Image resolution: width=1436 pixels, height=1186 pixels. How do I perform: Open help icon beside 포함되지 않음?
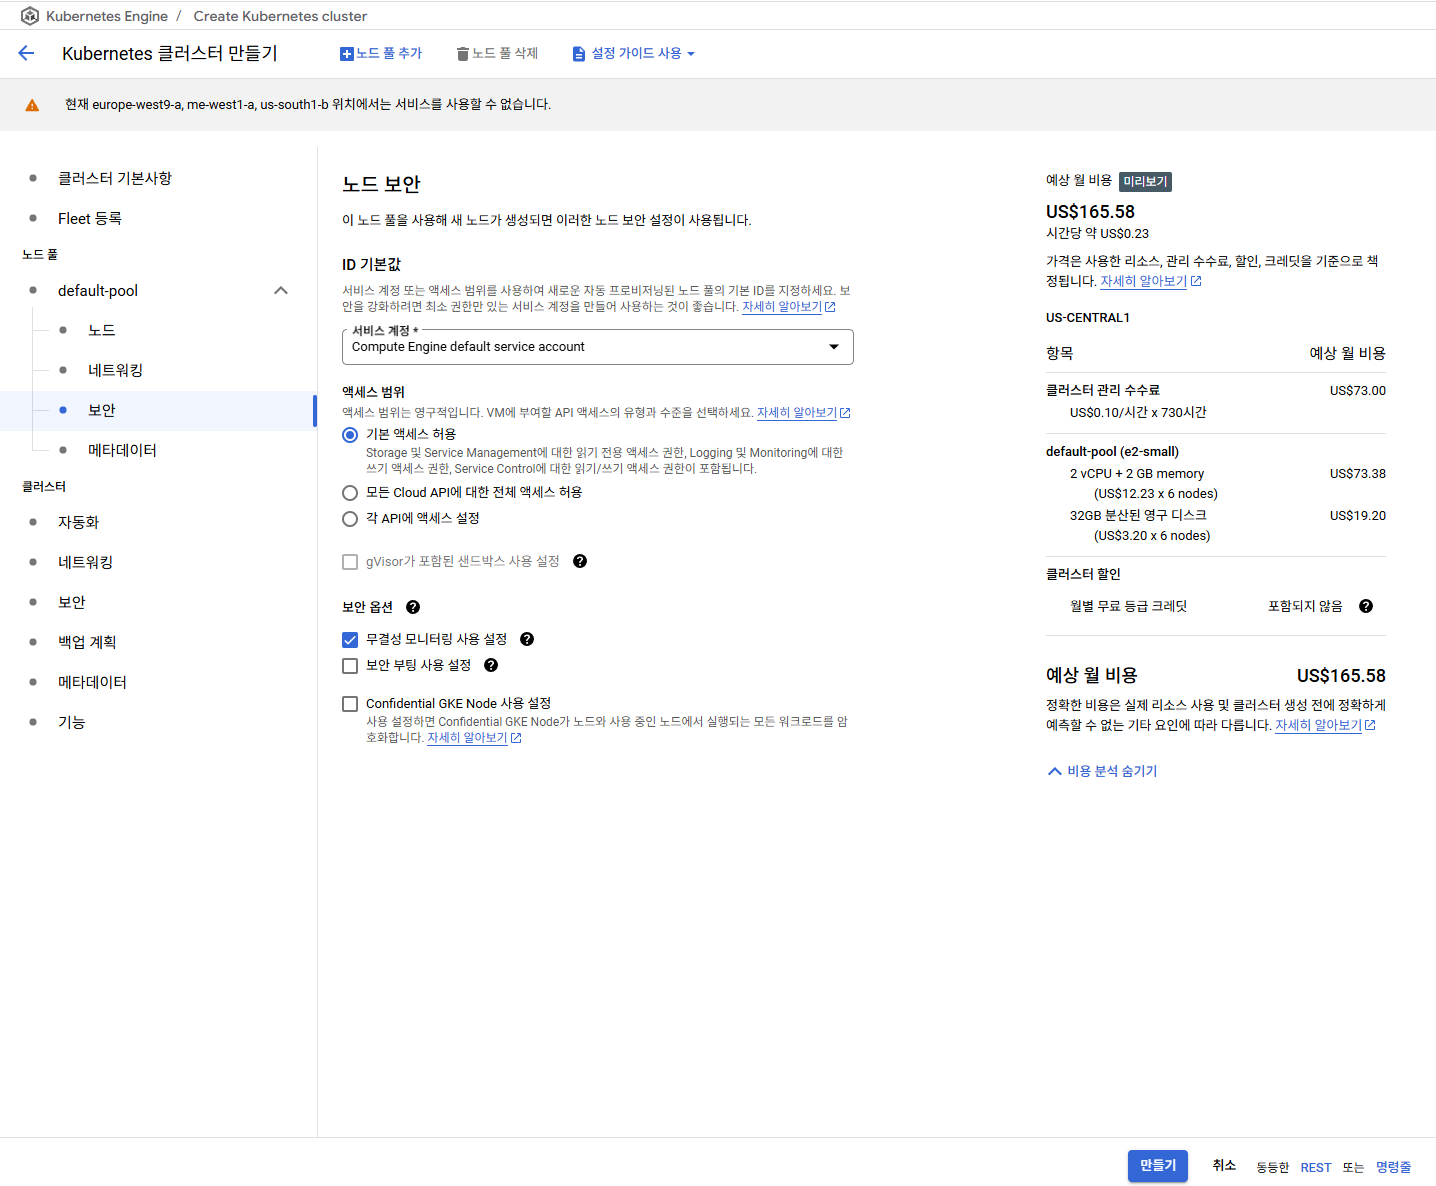pyautogui.click(x=1366, y=606)
